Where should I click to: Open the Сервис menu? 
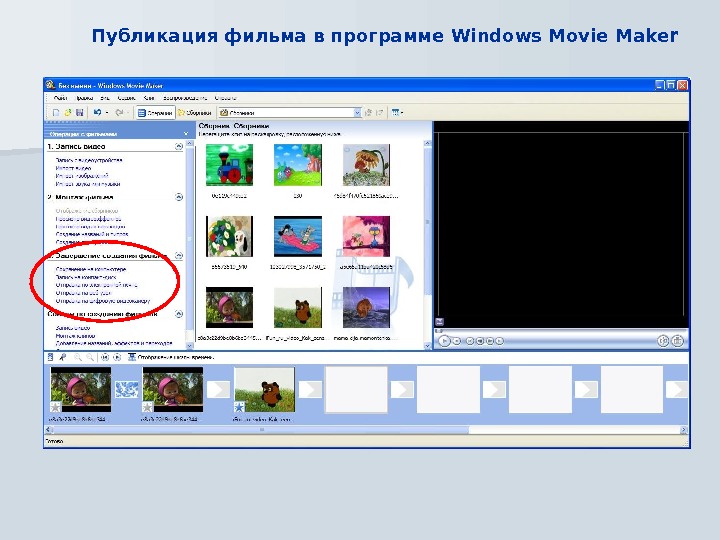point(126,98)
